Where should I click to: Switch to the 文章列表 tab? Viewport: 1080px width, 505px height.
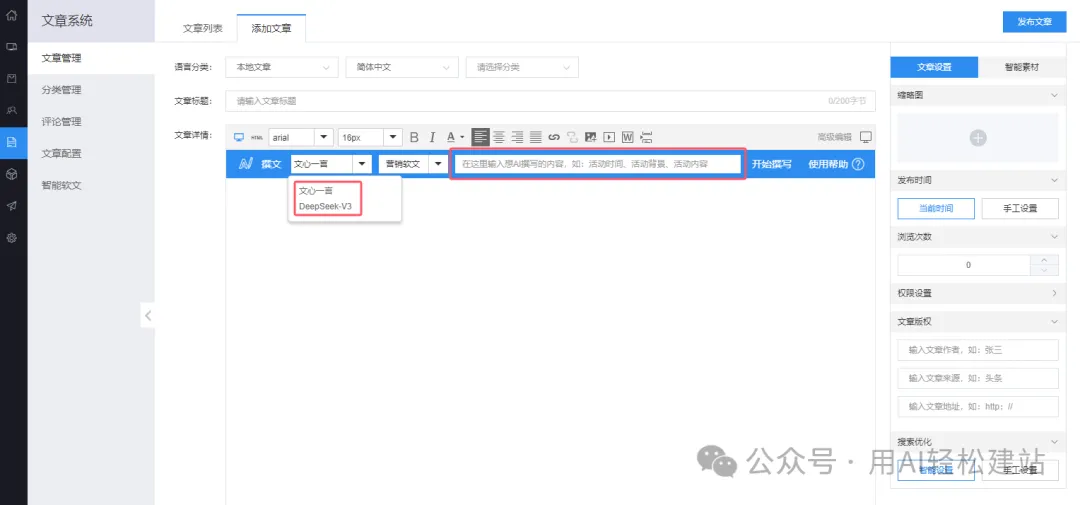tap(202, 28)
